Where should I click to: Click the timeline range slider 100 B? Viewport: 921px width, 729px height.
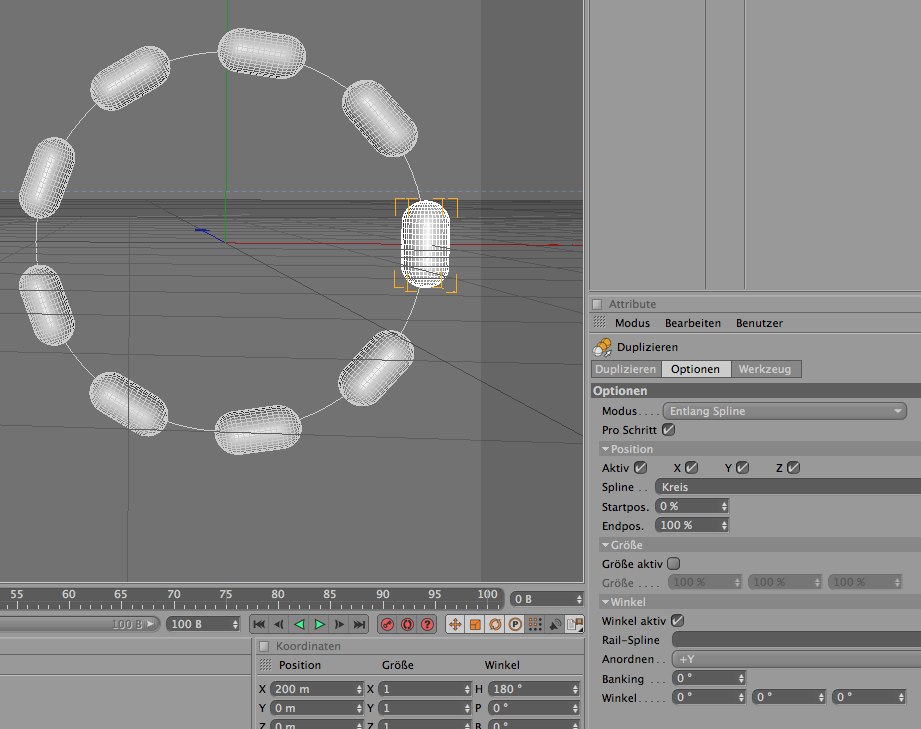[79, 624]
